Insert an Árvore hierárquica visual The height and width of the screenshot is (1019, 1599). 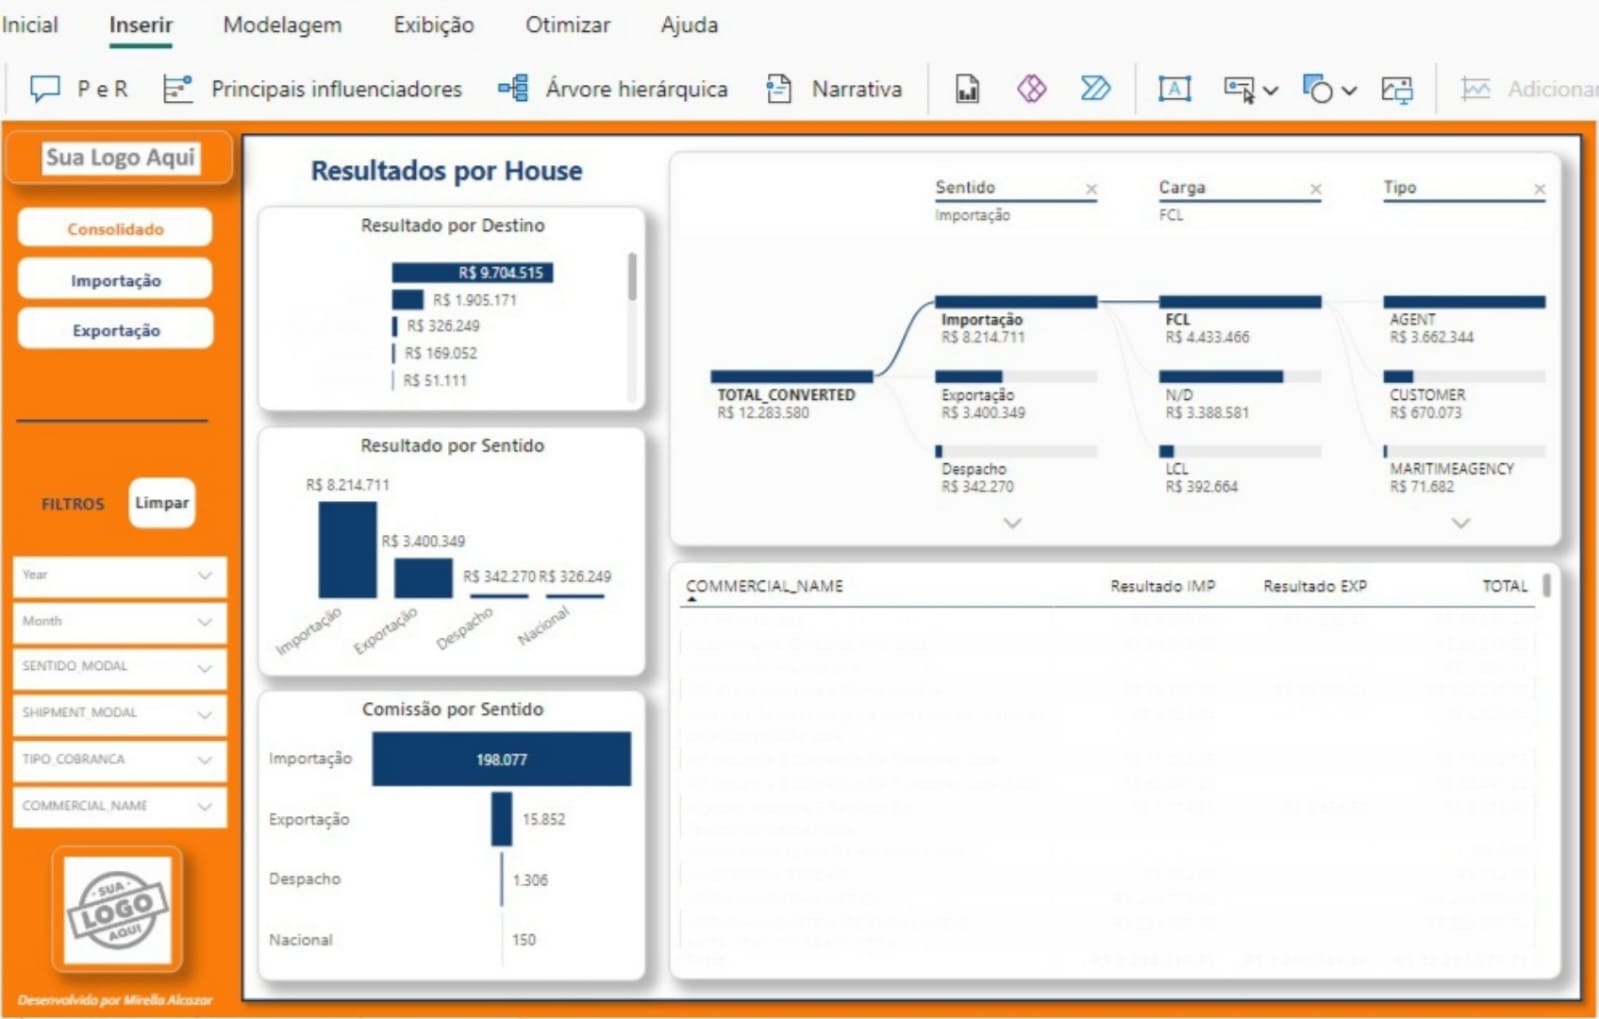613,89
